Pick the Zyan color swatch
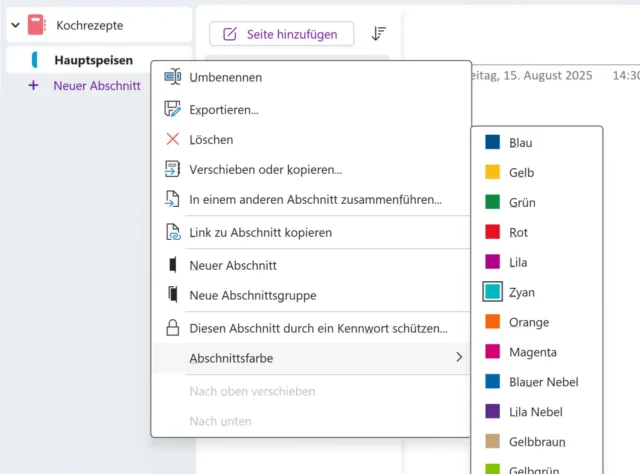Screen dimensions: 640x474 [492, 292]
